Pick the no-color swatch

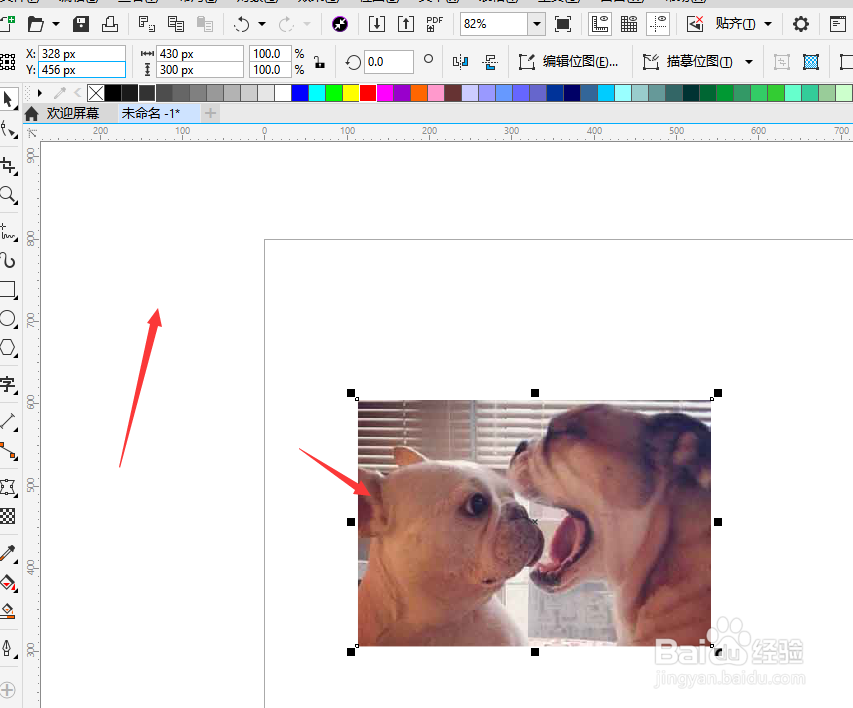tap(96, 93)
